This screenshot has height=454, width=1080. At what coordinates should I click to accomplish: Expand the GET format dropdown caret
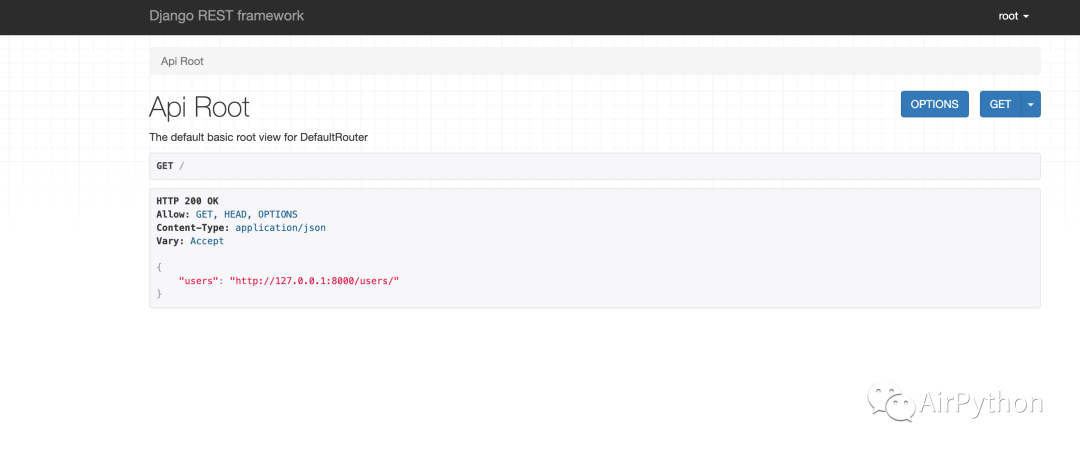pyautogui.click(x=1030, y=104)
